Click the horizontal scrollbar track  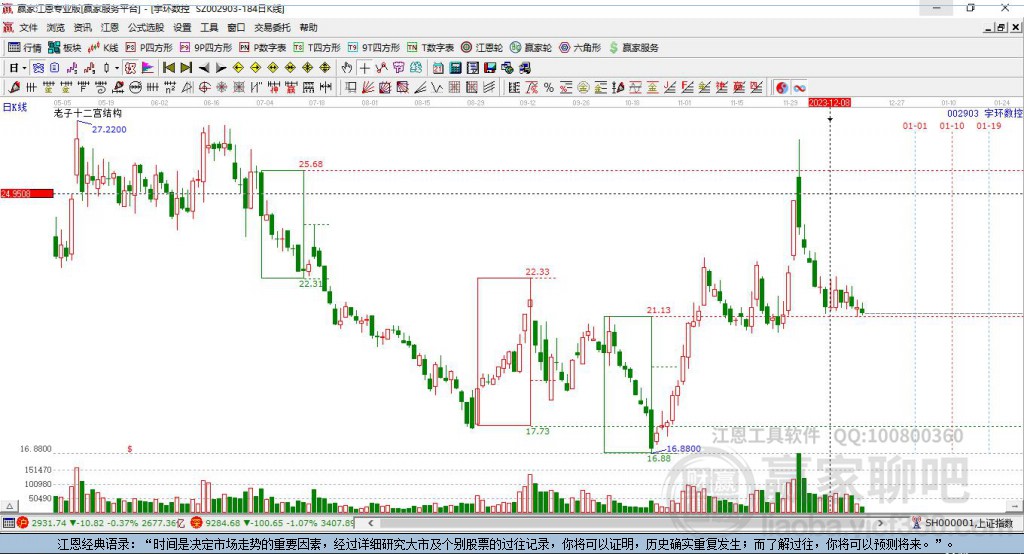point(626,523)
